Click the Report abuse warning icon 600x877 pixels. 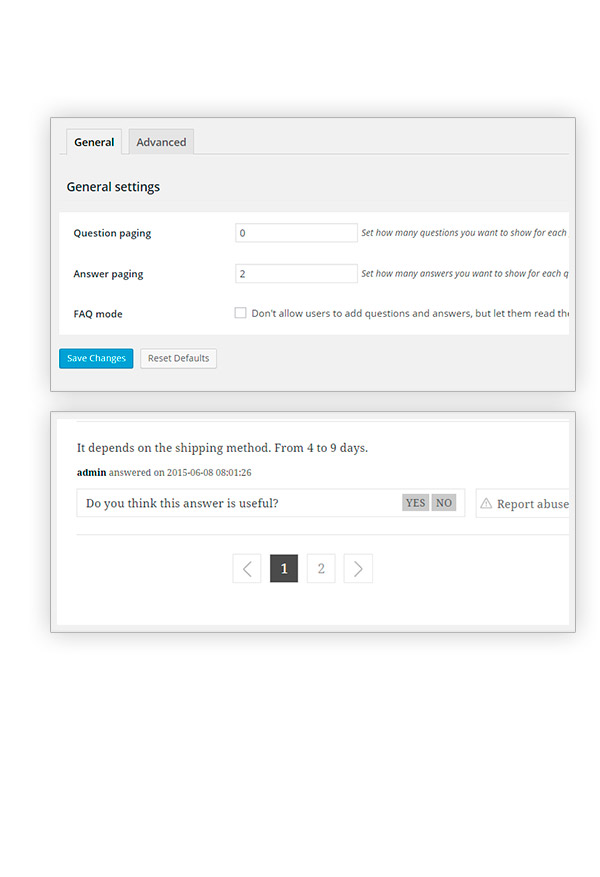click(x=486, y=503)
